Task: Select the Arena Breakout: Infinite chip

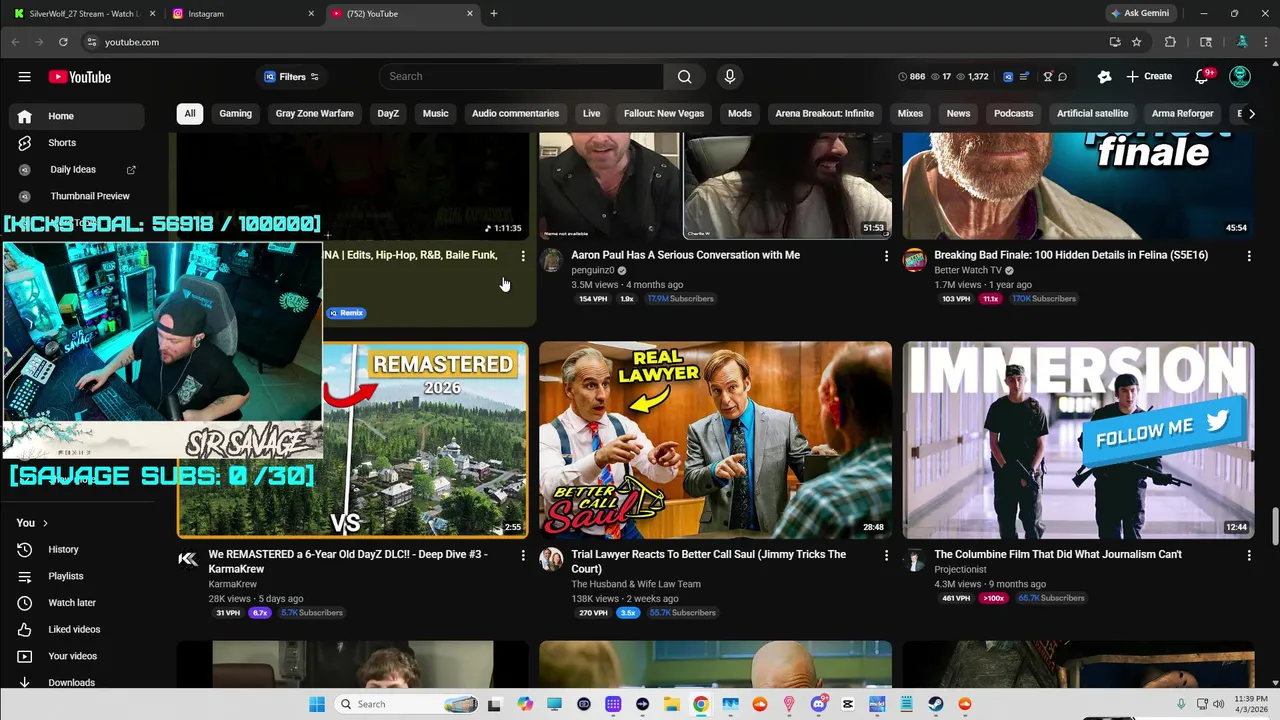Action: (x=824, y=114)
